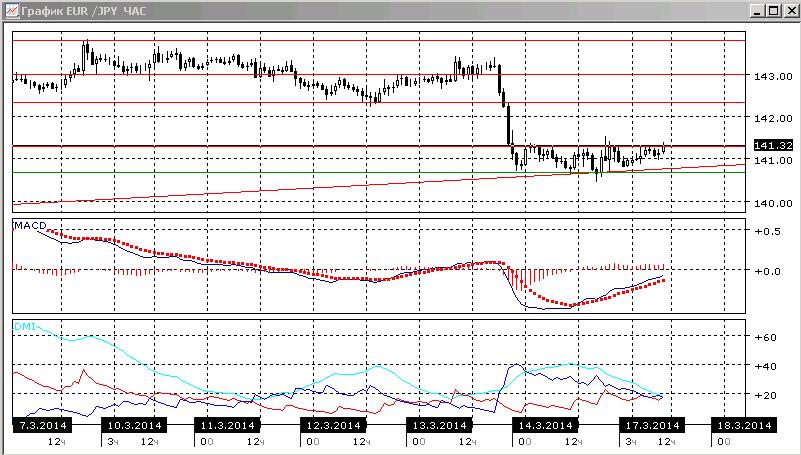Select the 17.3.2014 date marker

[652, 425]
